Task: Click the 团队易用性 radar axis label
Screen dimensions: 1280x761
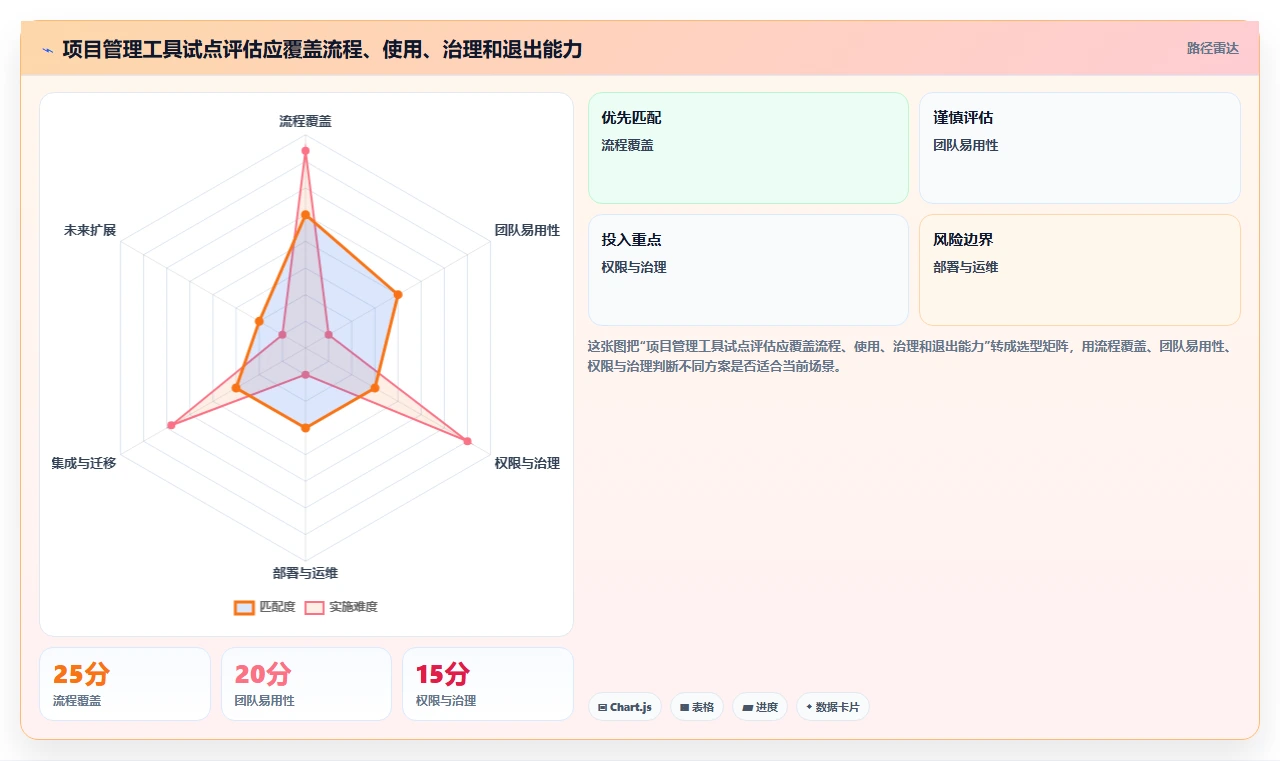Action: [x=527, y=230]
